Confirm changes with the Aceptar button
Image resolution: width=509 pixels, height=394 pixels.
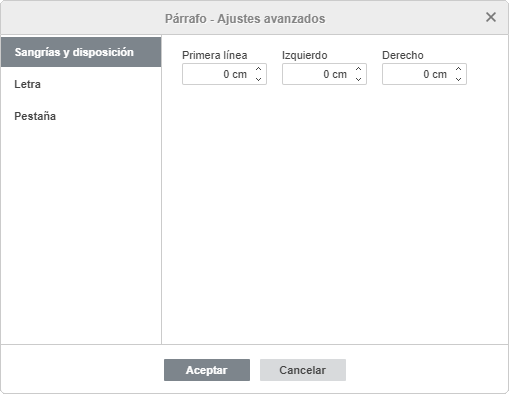tap(207, 370)
